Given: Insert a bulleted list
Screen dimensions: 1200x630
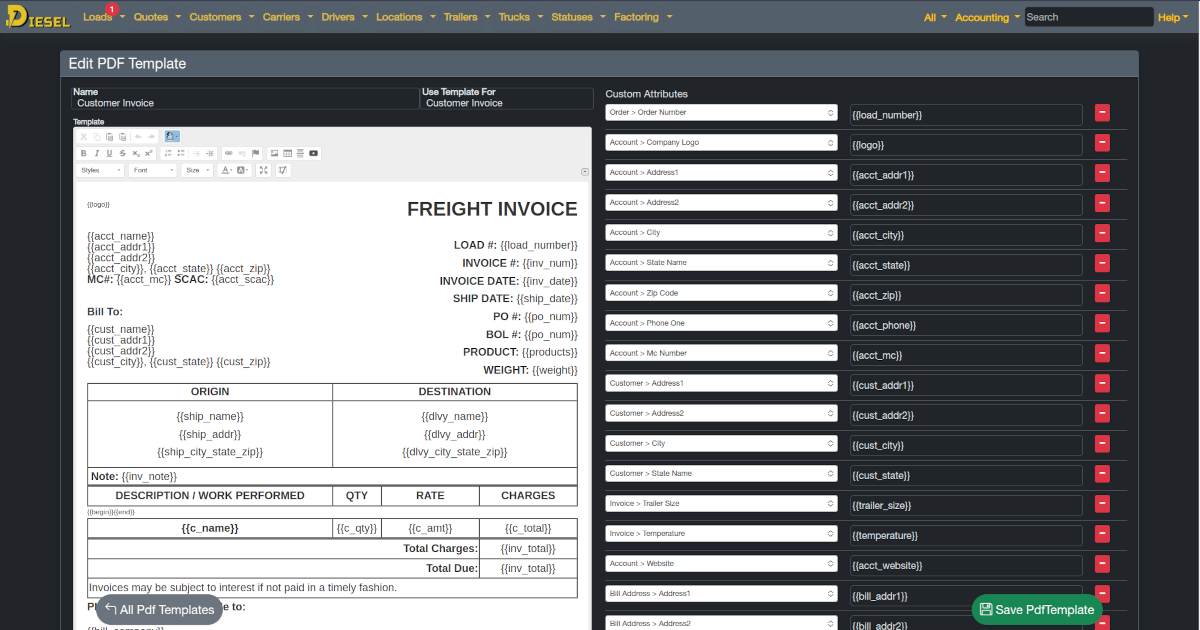Looking at the screenshot, I should [x=181, y=153].
